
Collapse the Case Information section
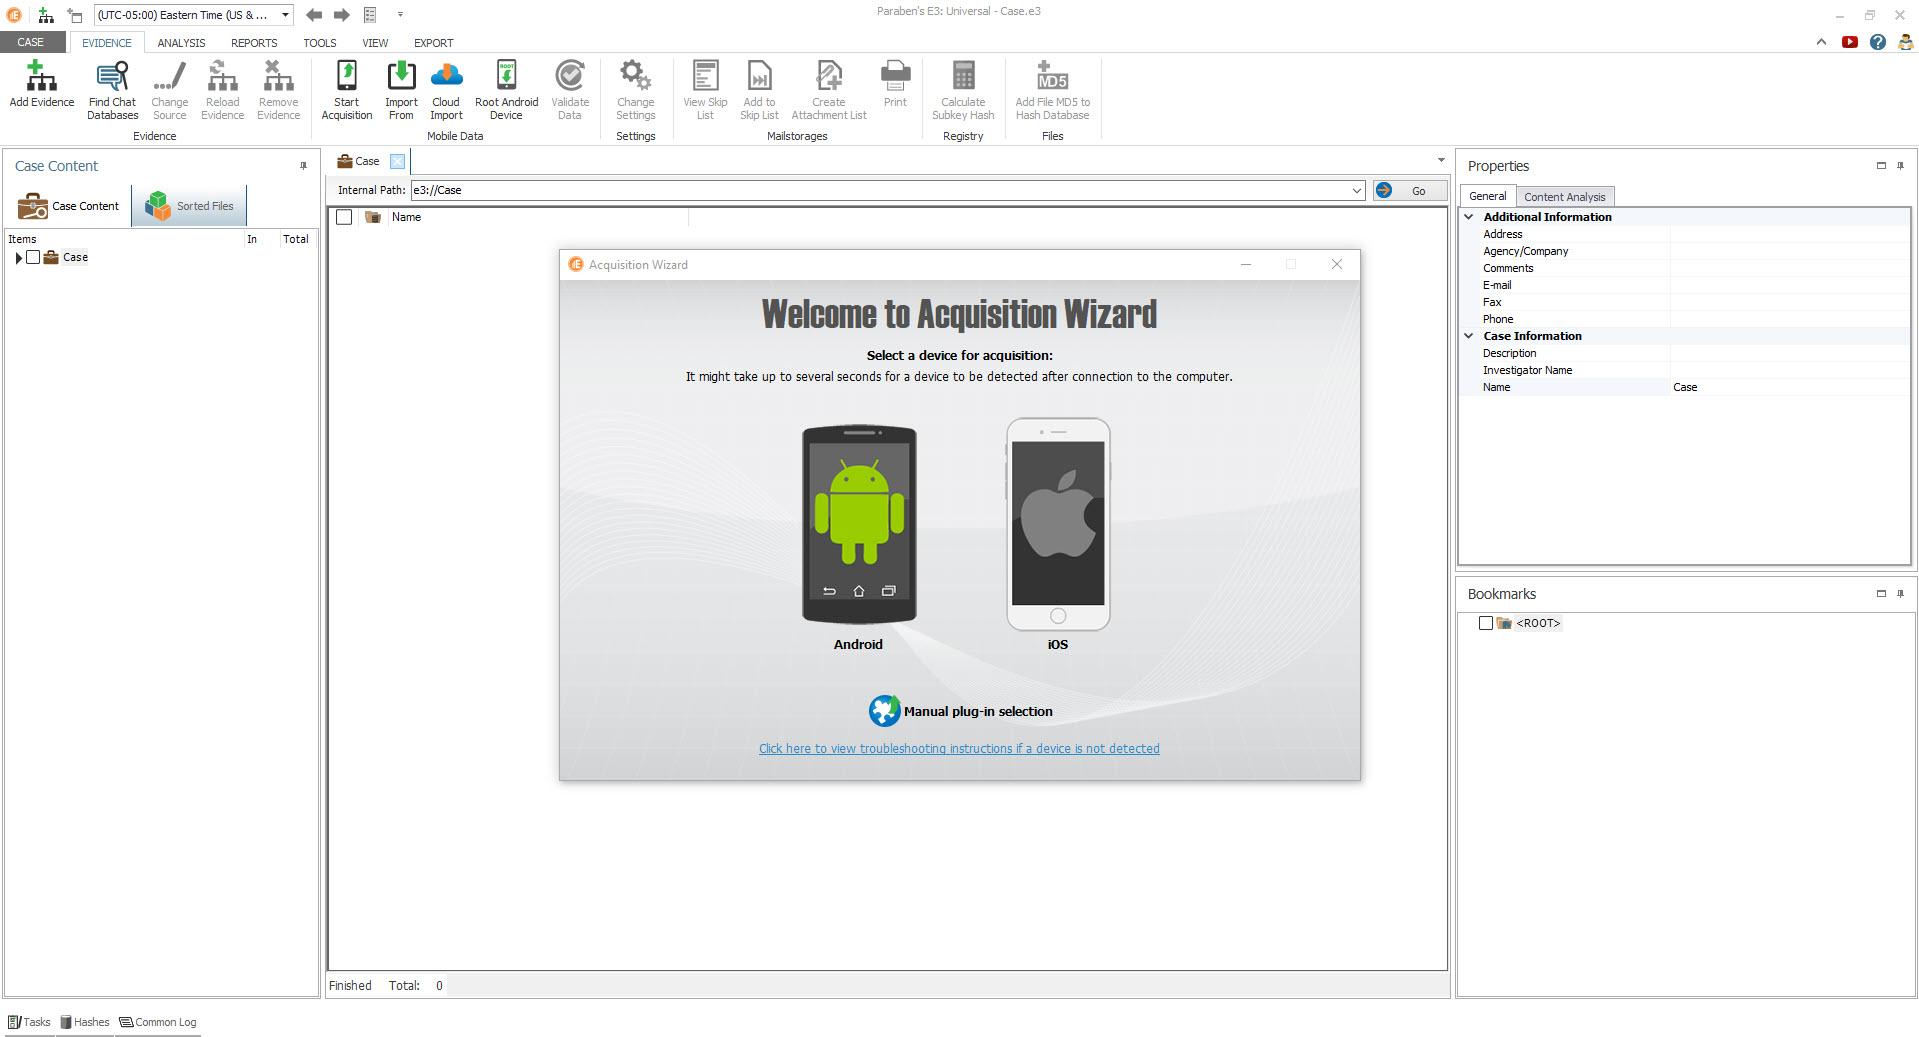point(1469,336)
